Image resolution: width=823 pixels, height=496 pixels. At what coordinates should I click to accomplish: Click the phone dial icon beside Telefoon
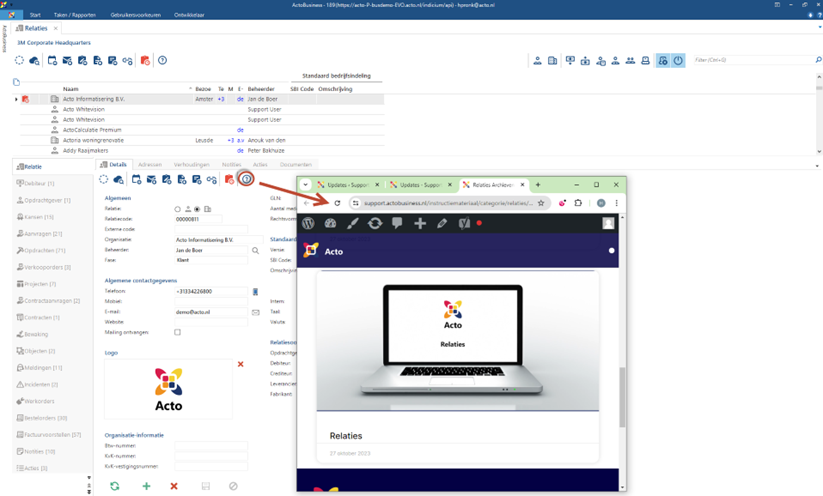pyautogui.click(x=256, y=291)
